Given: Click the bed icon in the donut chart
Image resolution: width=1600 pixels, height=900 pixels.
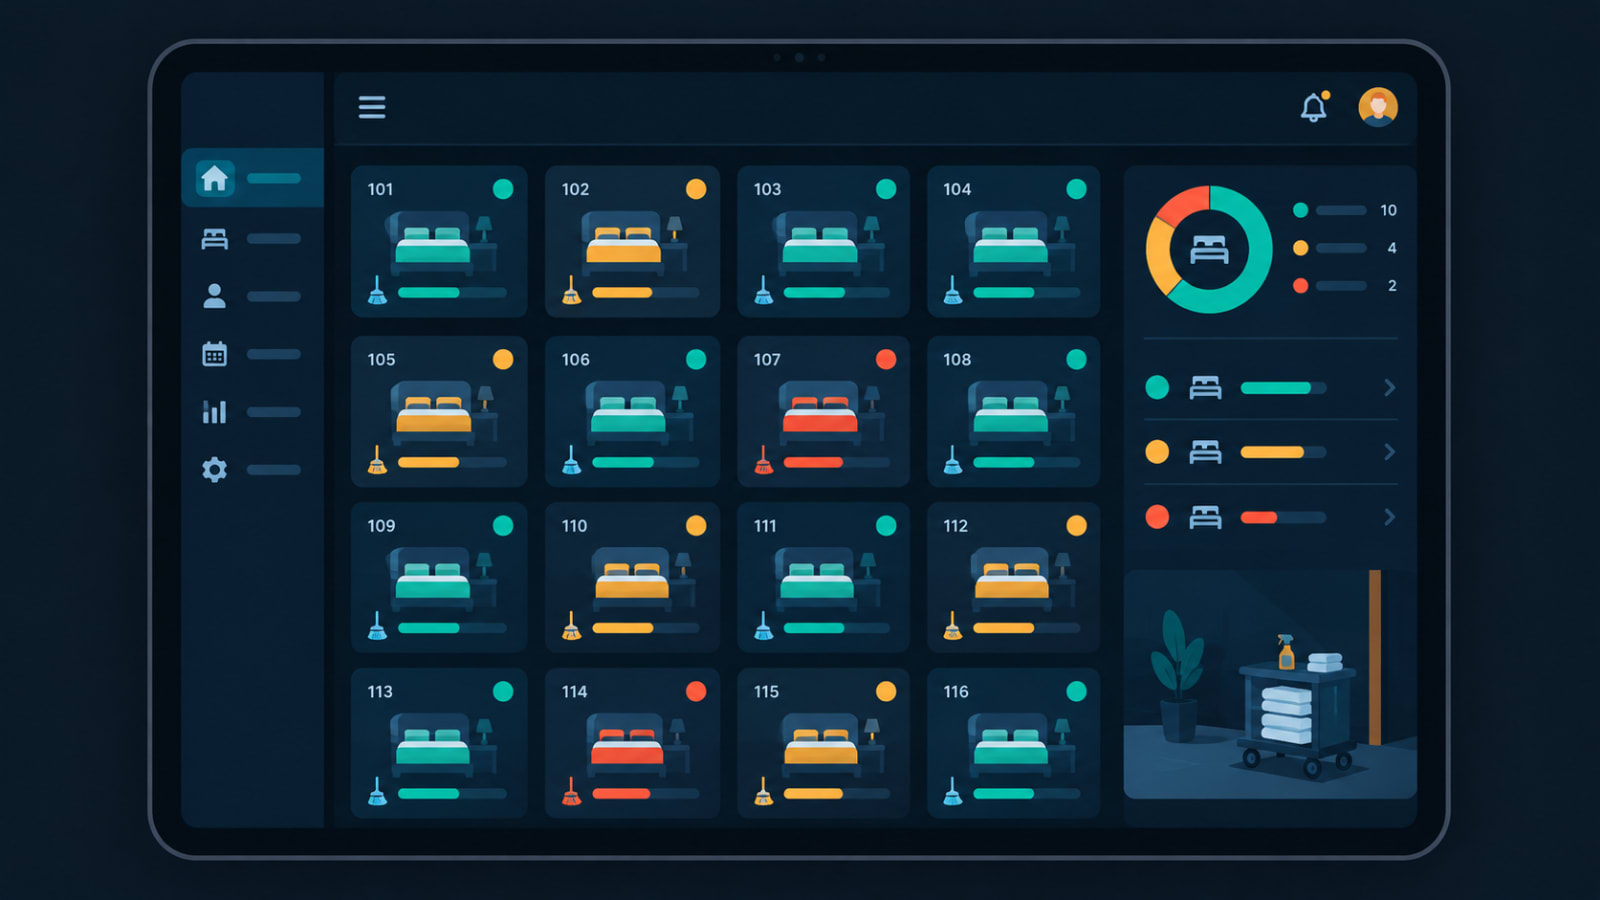Looking at the screenshot, I should (x=1209, y=249).
